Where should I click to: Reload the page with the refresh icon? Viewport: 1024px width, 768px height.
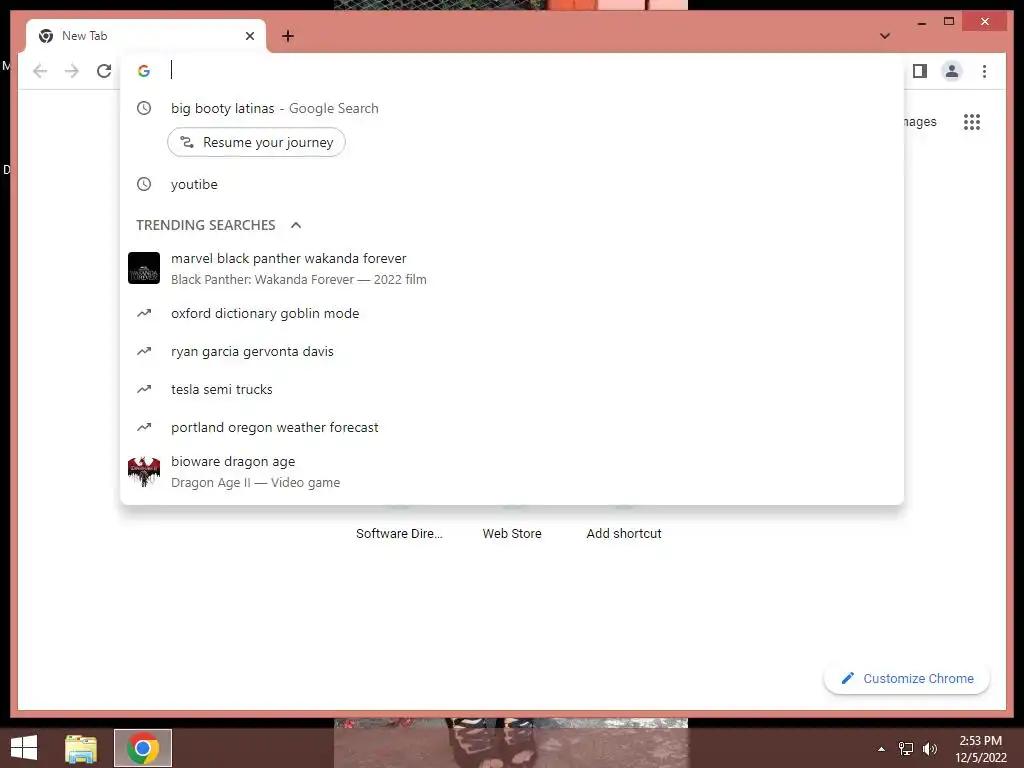pyautogui.click(x=104, y=71)
